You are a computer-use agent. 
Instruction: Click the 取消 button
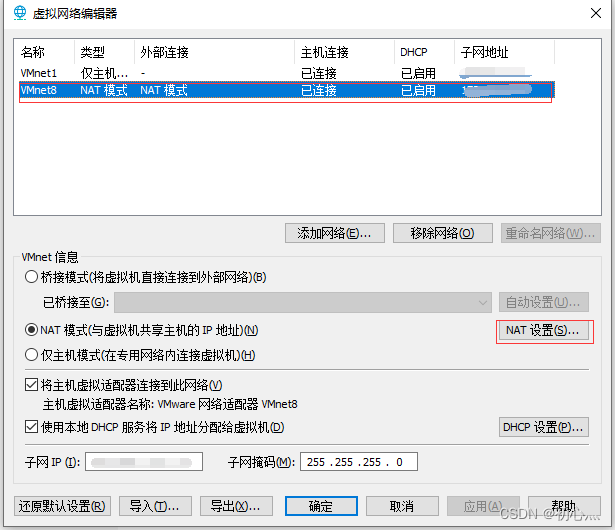coord(402,506)
